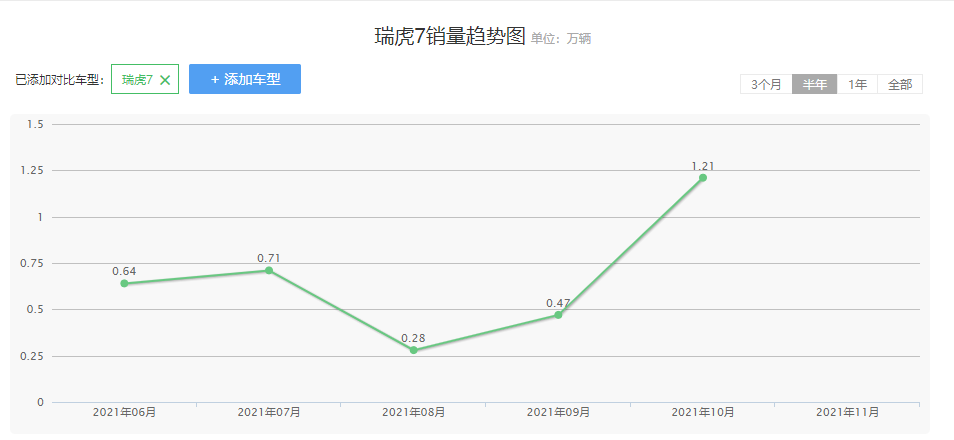This screenshot has width=954, height=440.
Task: Click the chart title 瑞虎7销量趋势图
Action: [x=450, y=37]
